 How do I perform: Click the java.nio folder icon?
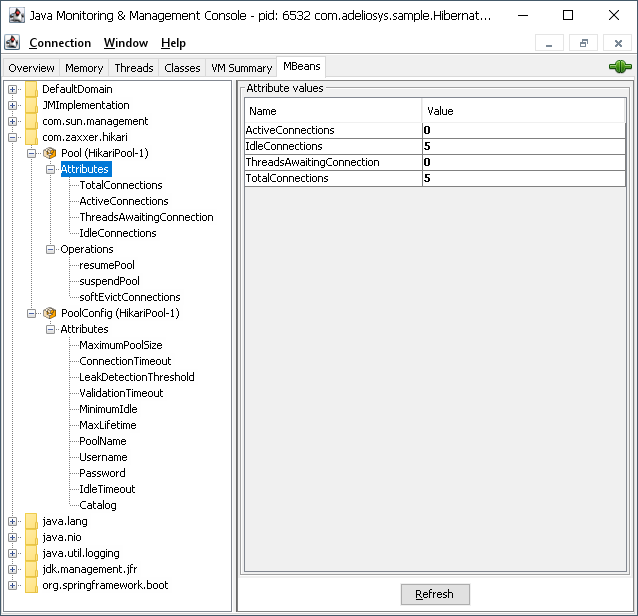click(x=31, y=537)
